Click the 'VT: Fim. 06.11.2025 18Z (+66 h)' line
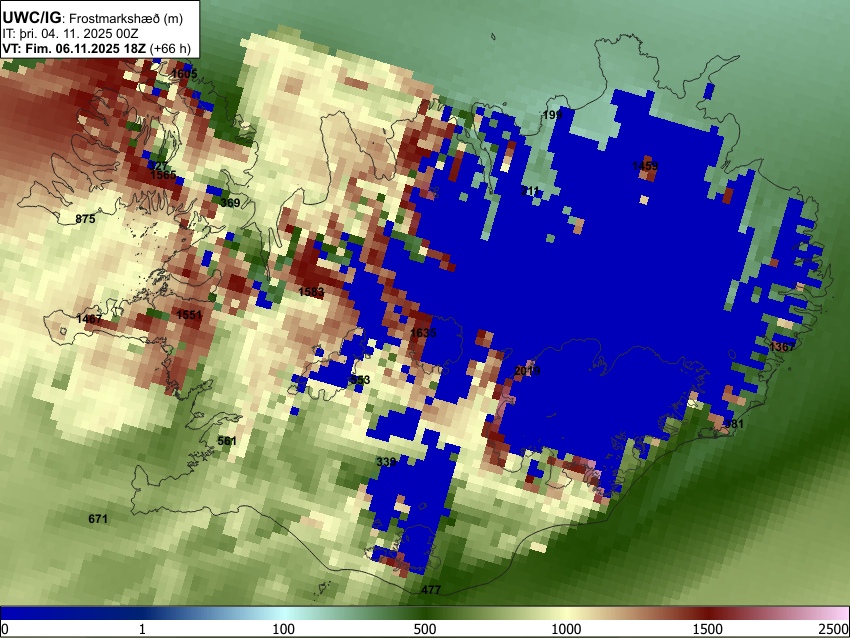850x638 pixels. pos(96,48)
